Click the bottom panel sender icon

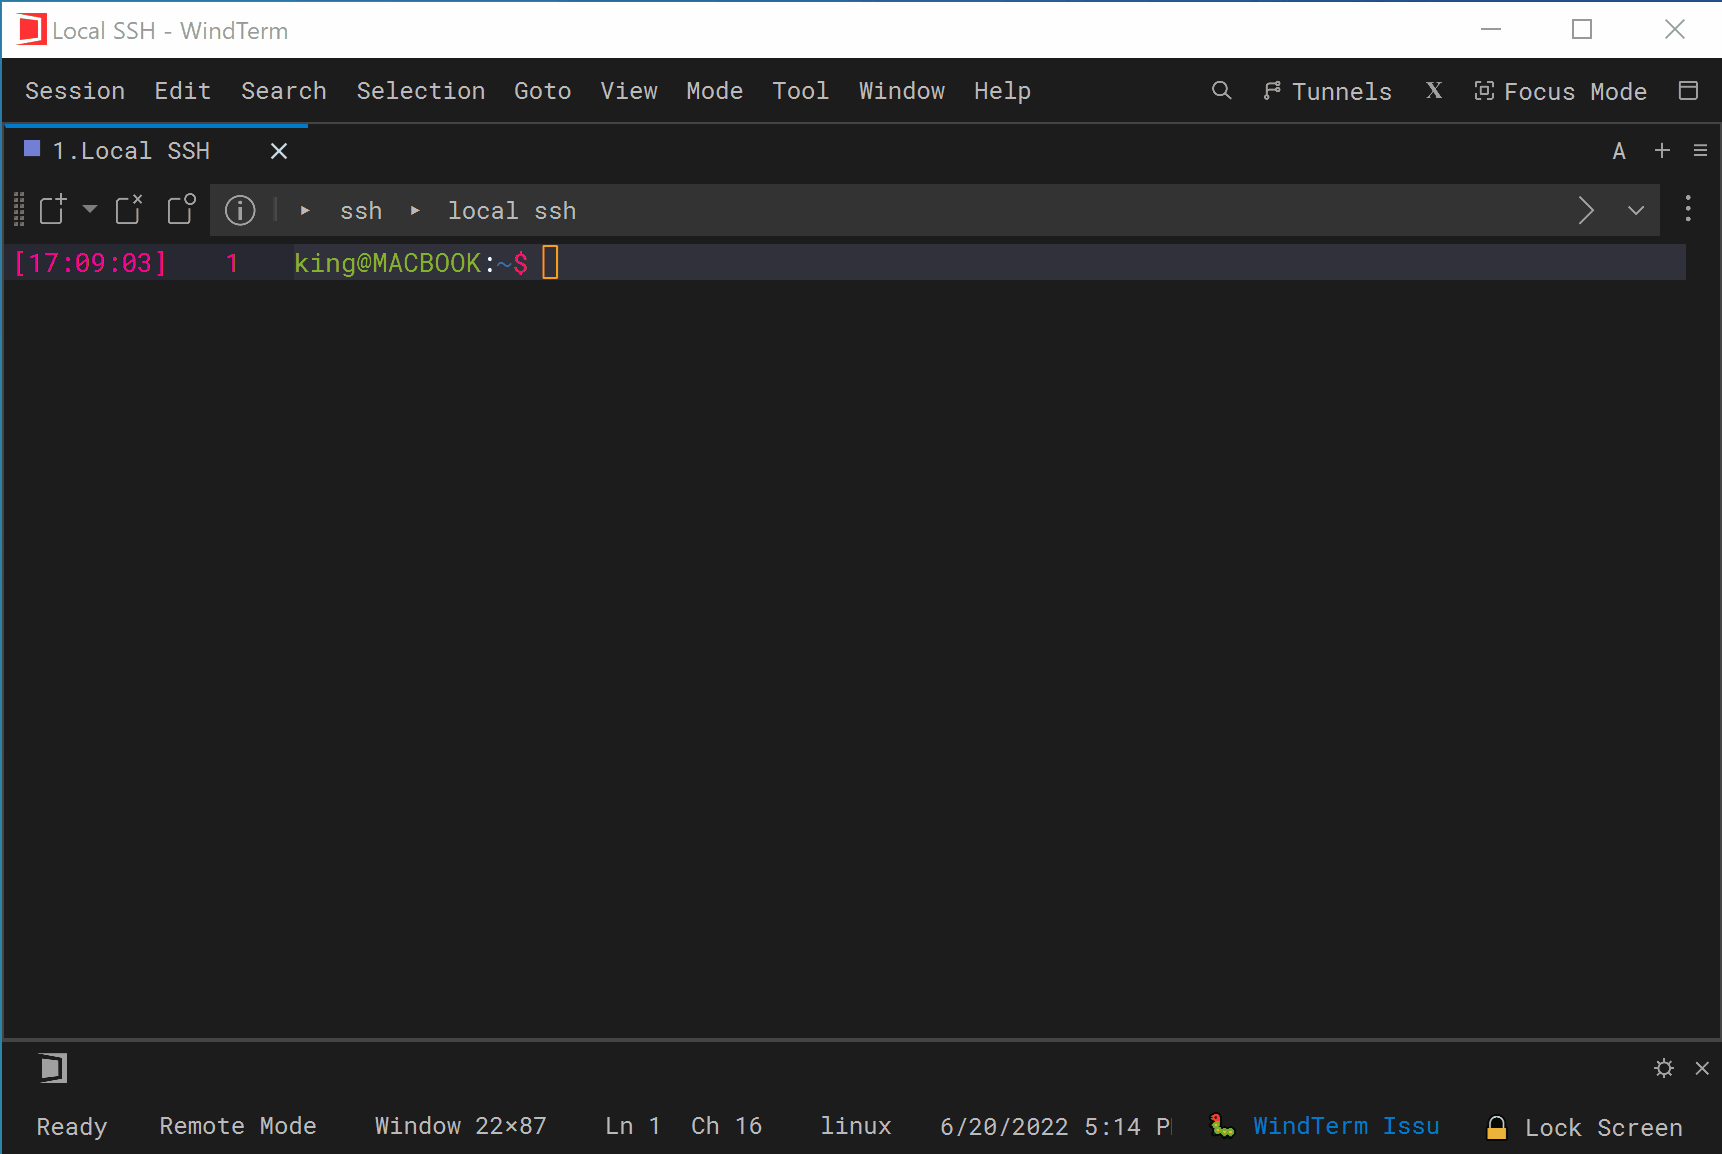[x=53, y=1068]
